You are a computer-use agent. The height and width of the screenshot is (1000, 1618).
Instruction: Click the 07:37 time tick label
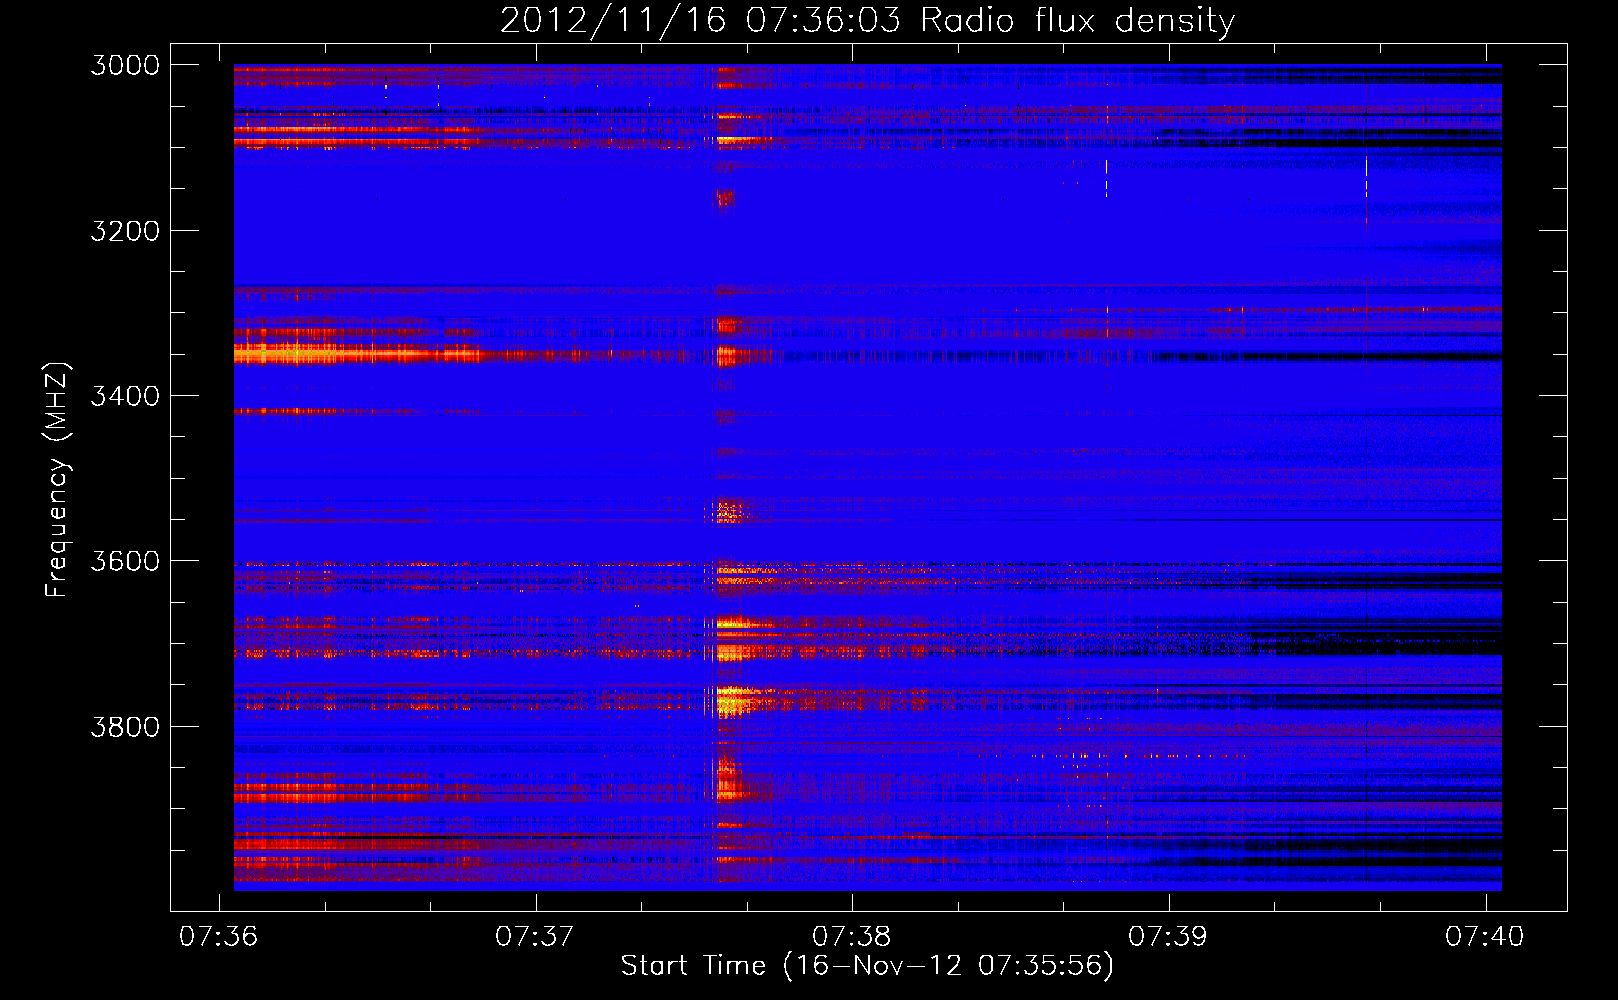[535, 936]
